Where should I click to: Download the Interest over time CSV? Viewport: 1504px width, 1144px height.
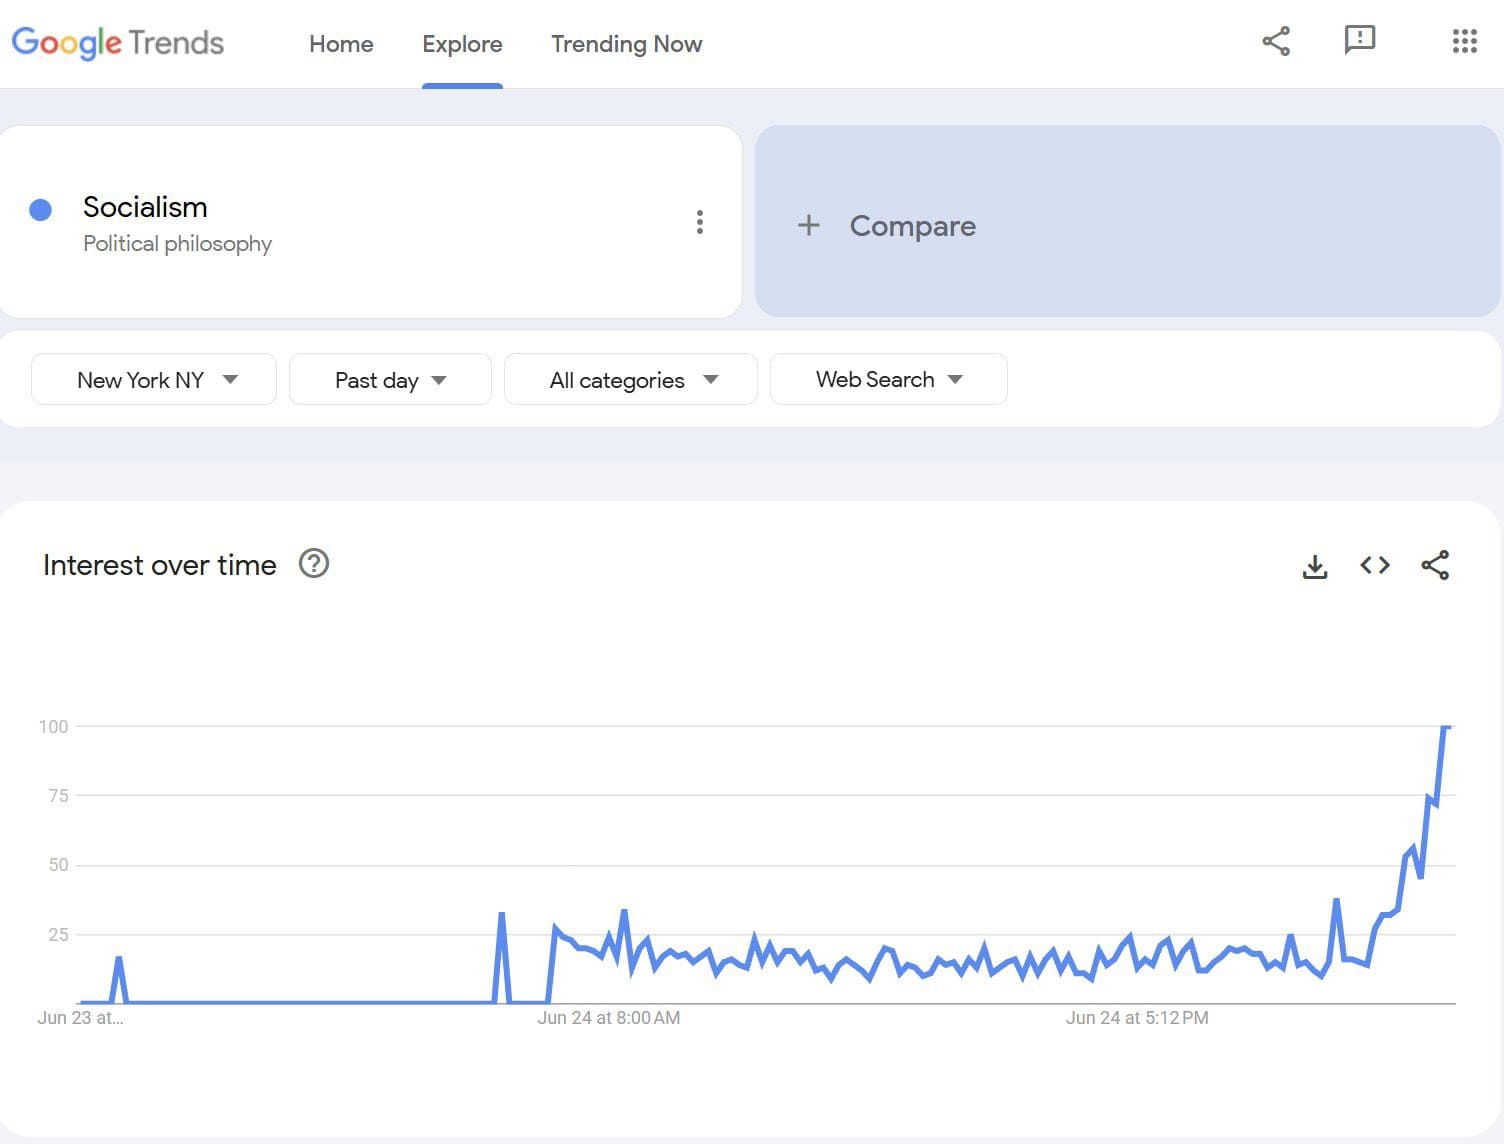[x=1315, y=566]
